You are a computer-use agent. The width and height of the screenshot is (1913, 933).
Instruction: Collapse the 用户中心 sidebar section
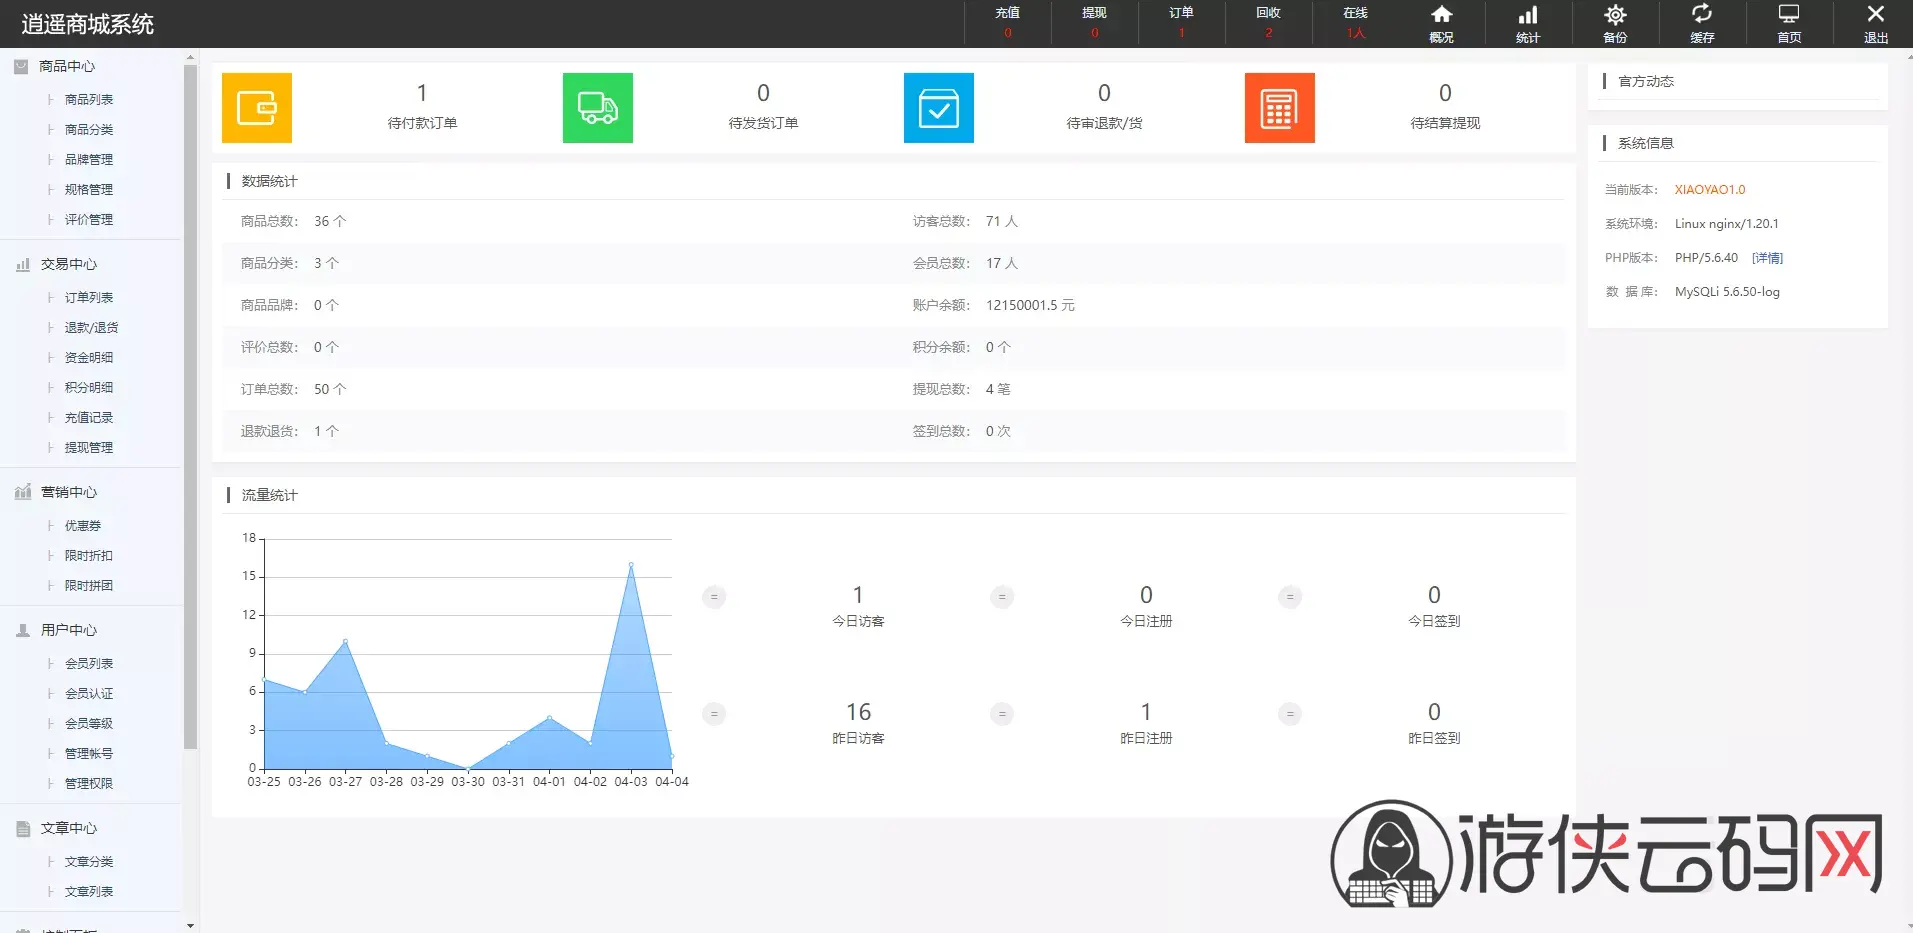coord(68,630)
